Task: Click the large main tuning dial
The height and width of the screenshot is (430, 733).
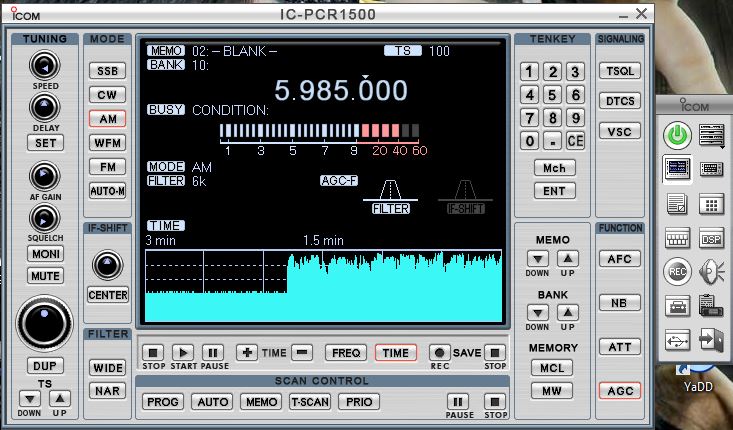Action: click(44, 323)
